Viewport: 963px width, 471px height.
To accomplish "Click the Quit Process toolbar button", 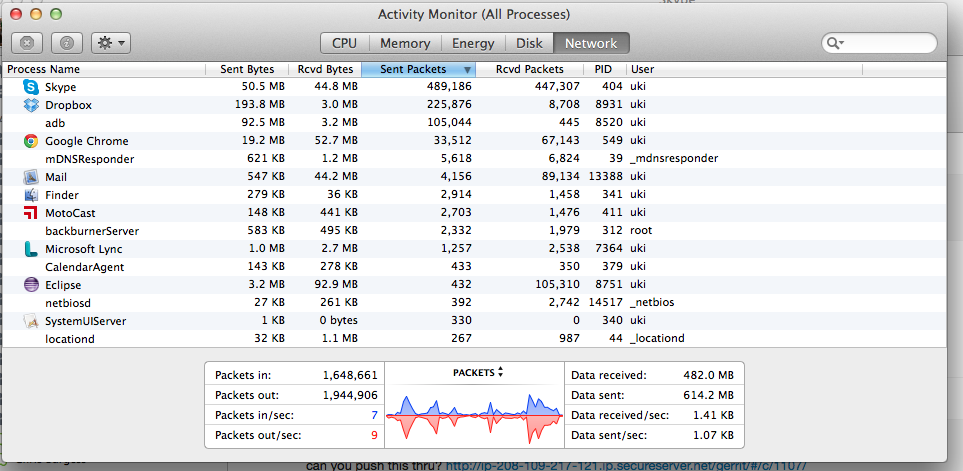I will coord(27,43).
